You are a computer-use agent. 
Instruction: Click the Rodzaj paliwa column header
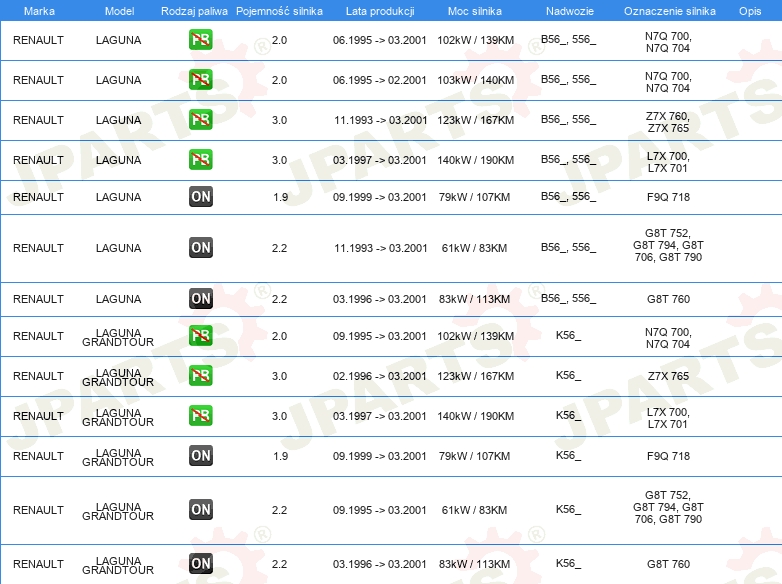point(194,11)
